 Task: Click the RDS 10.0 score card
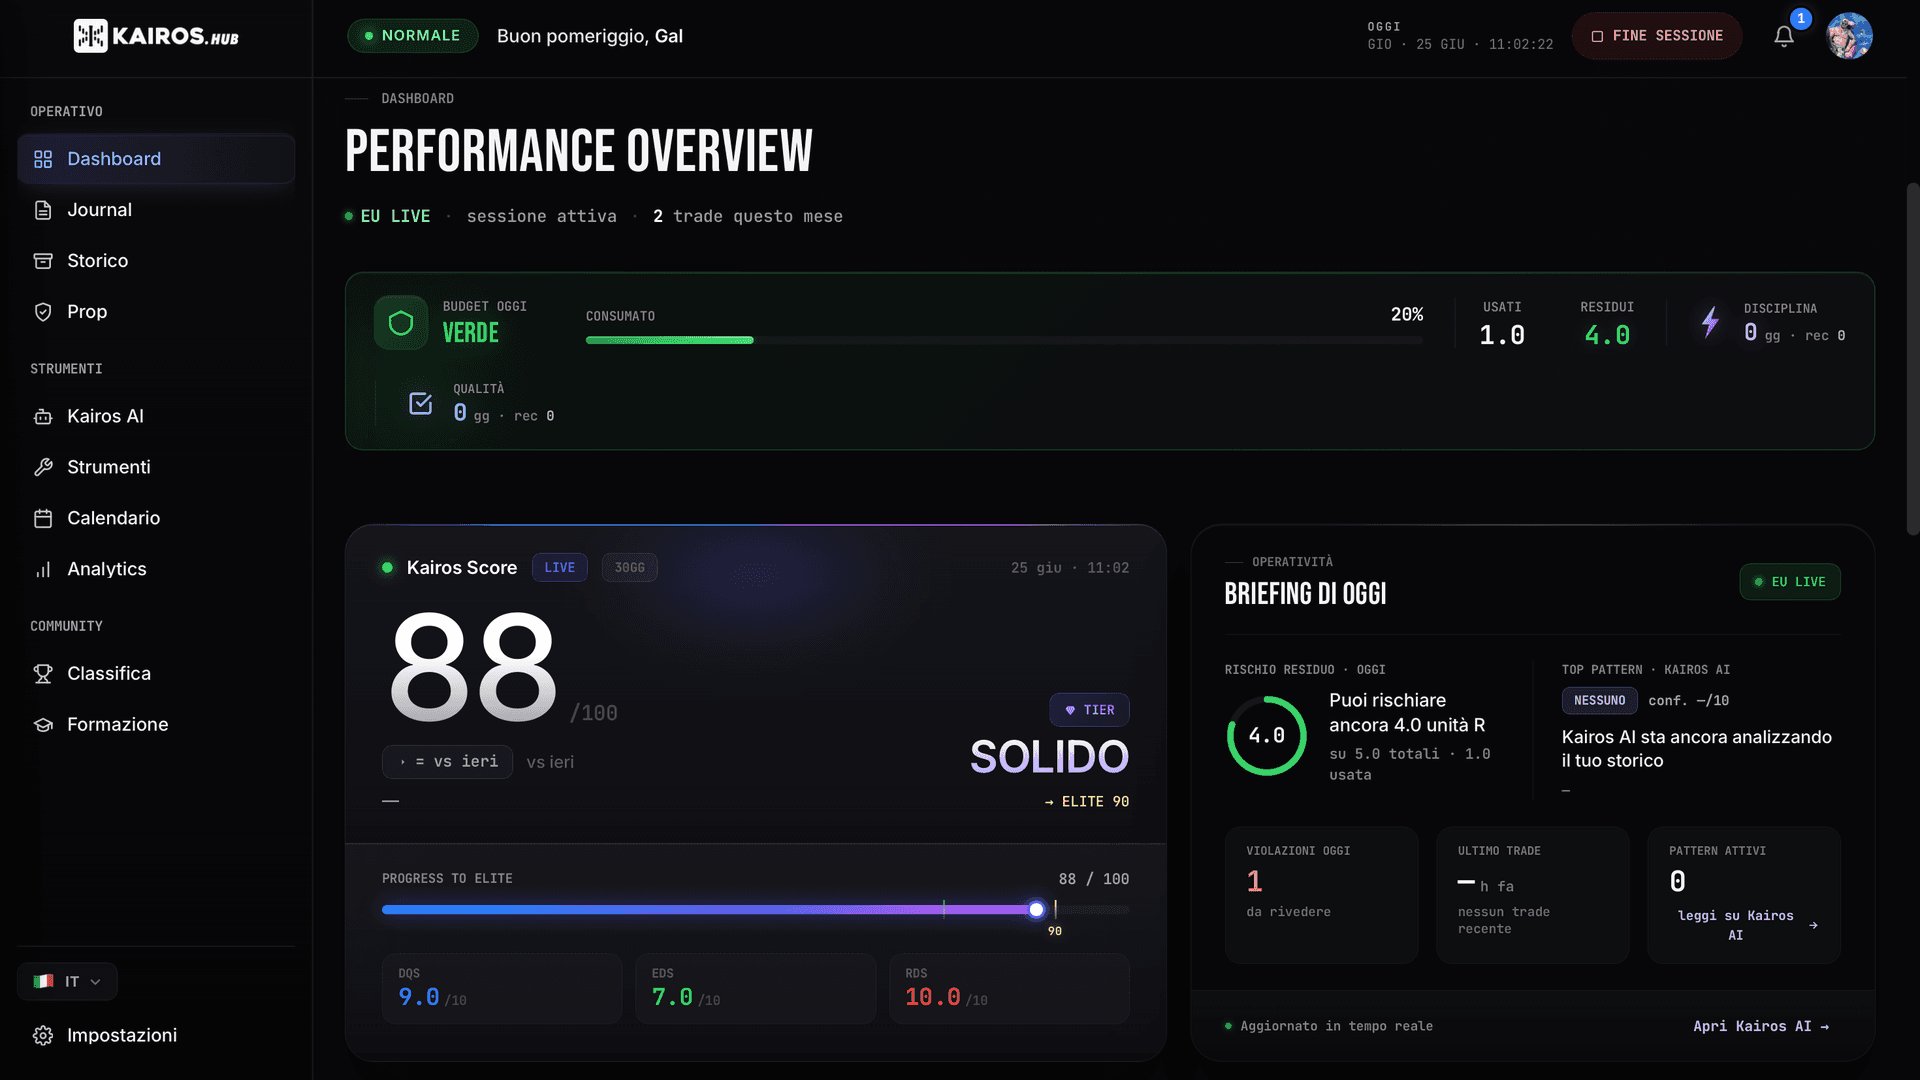coord(1010,989)
